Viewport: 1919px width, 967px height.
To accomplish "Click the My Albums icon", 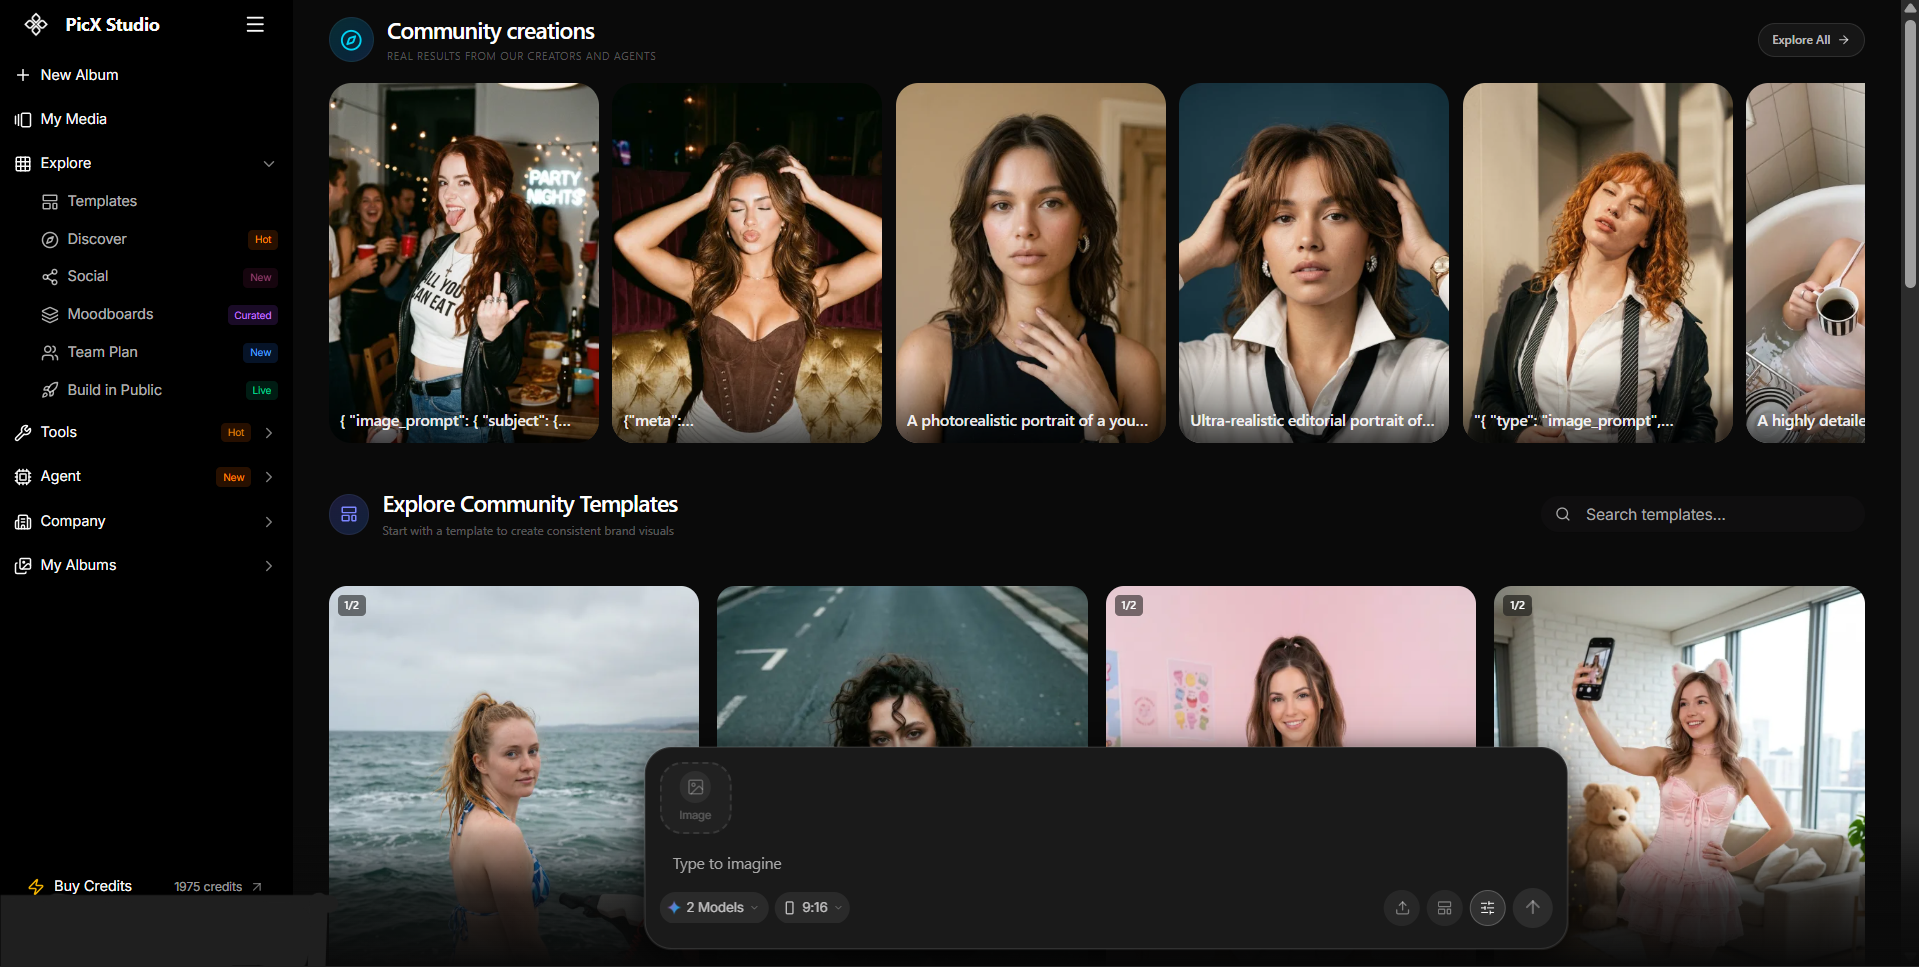I will tap(23, 566).
